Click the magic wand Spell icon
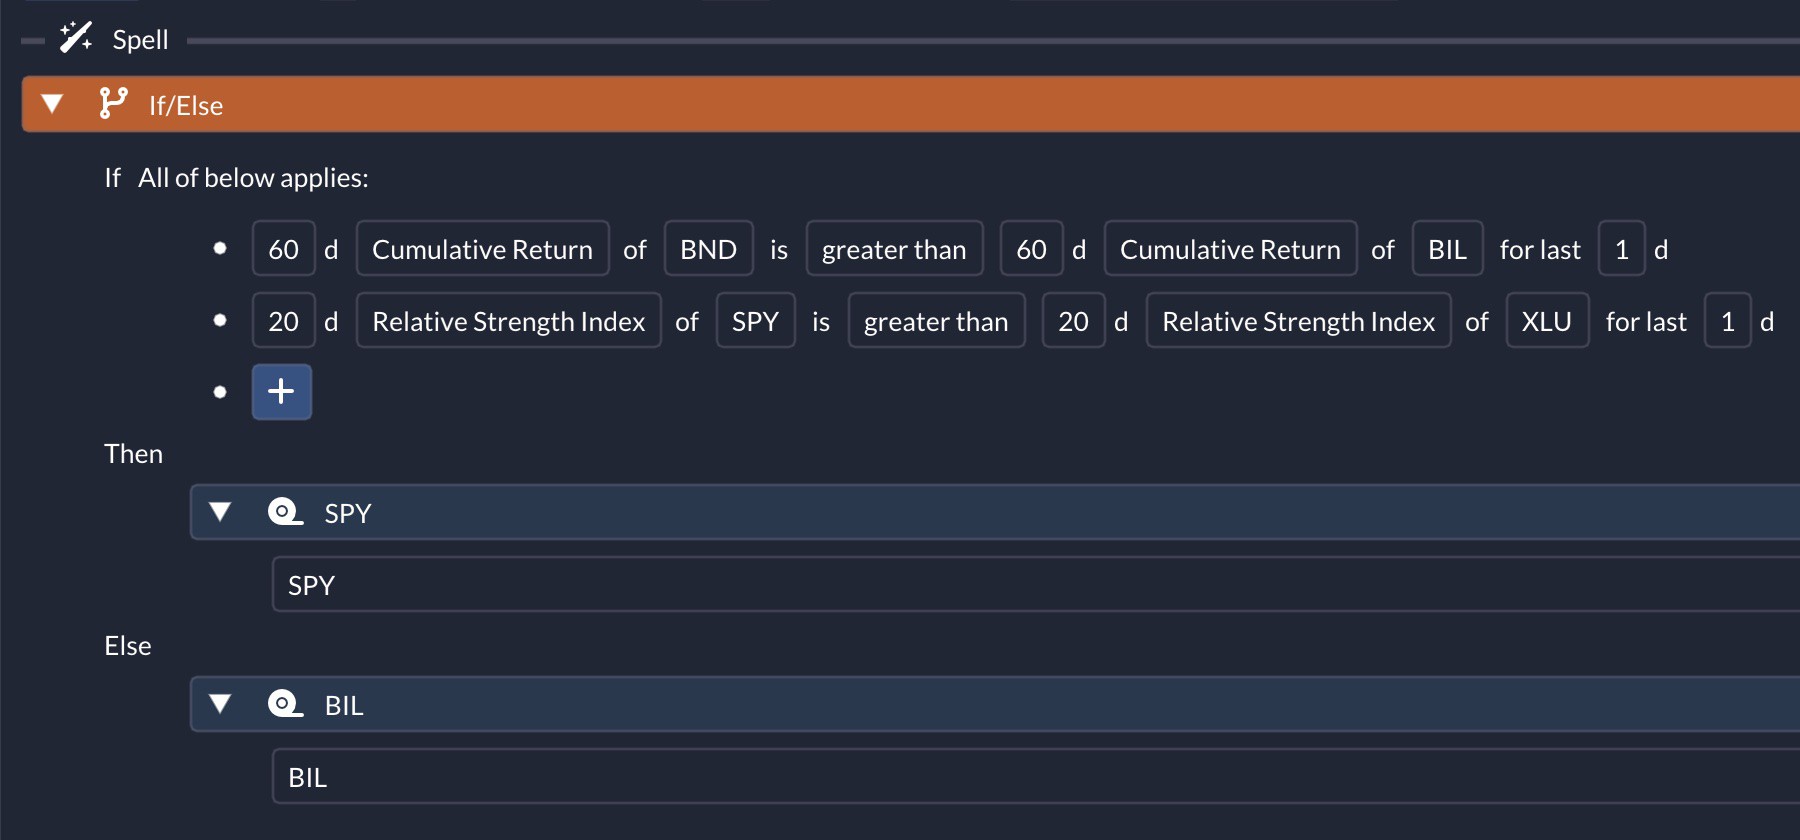Viewport: 1800px width, 840px height. click(76, 38)
